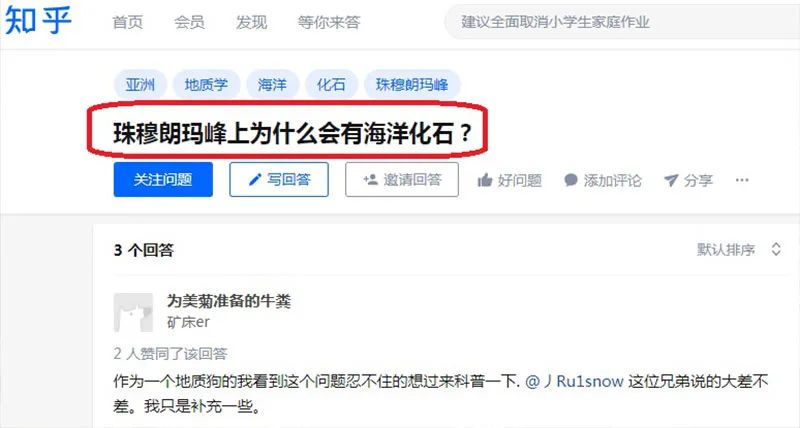Image resolution: width=800 pixels, height=428 pixels.
Task: Switch to the 发现 tab
Action: click(x=251, y=22)
